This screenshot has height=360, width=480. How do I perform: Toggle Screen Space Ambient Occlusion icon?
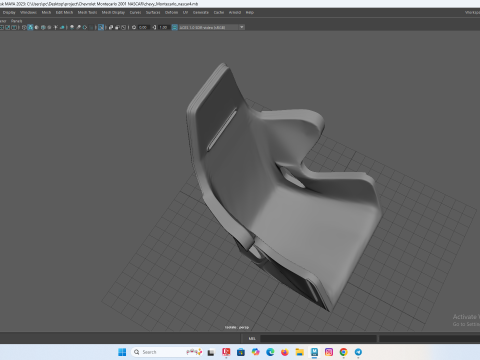pyautogui.click(x=72, y=27)
